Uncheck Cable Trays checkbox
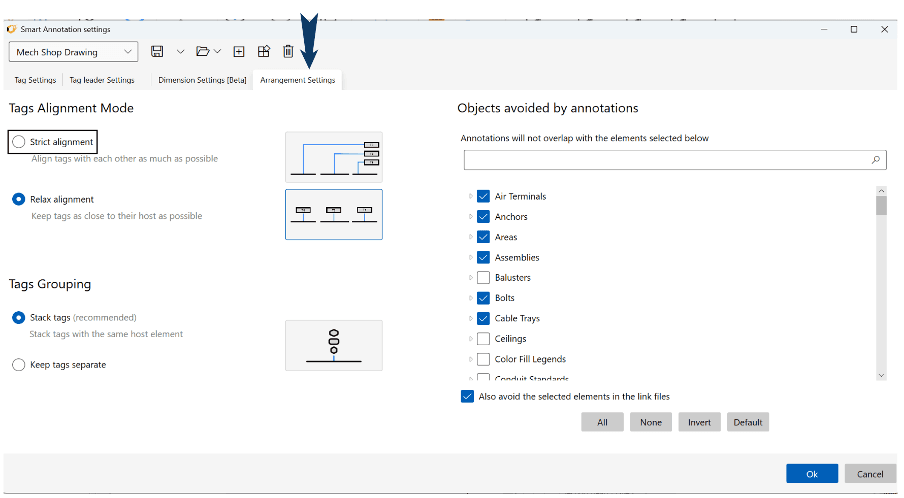Viewport: 904px width, 498px height. click(483, 318)
